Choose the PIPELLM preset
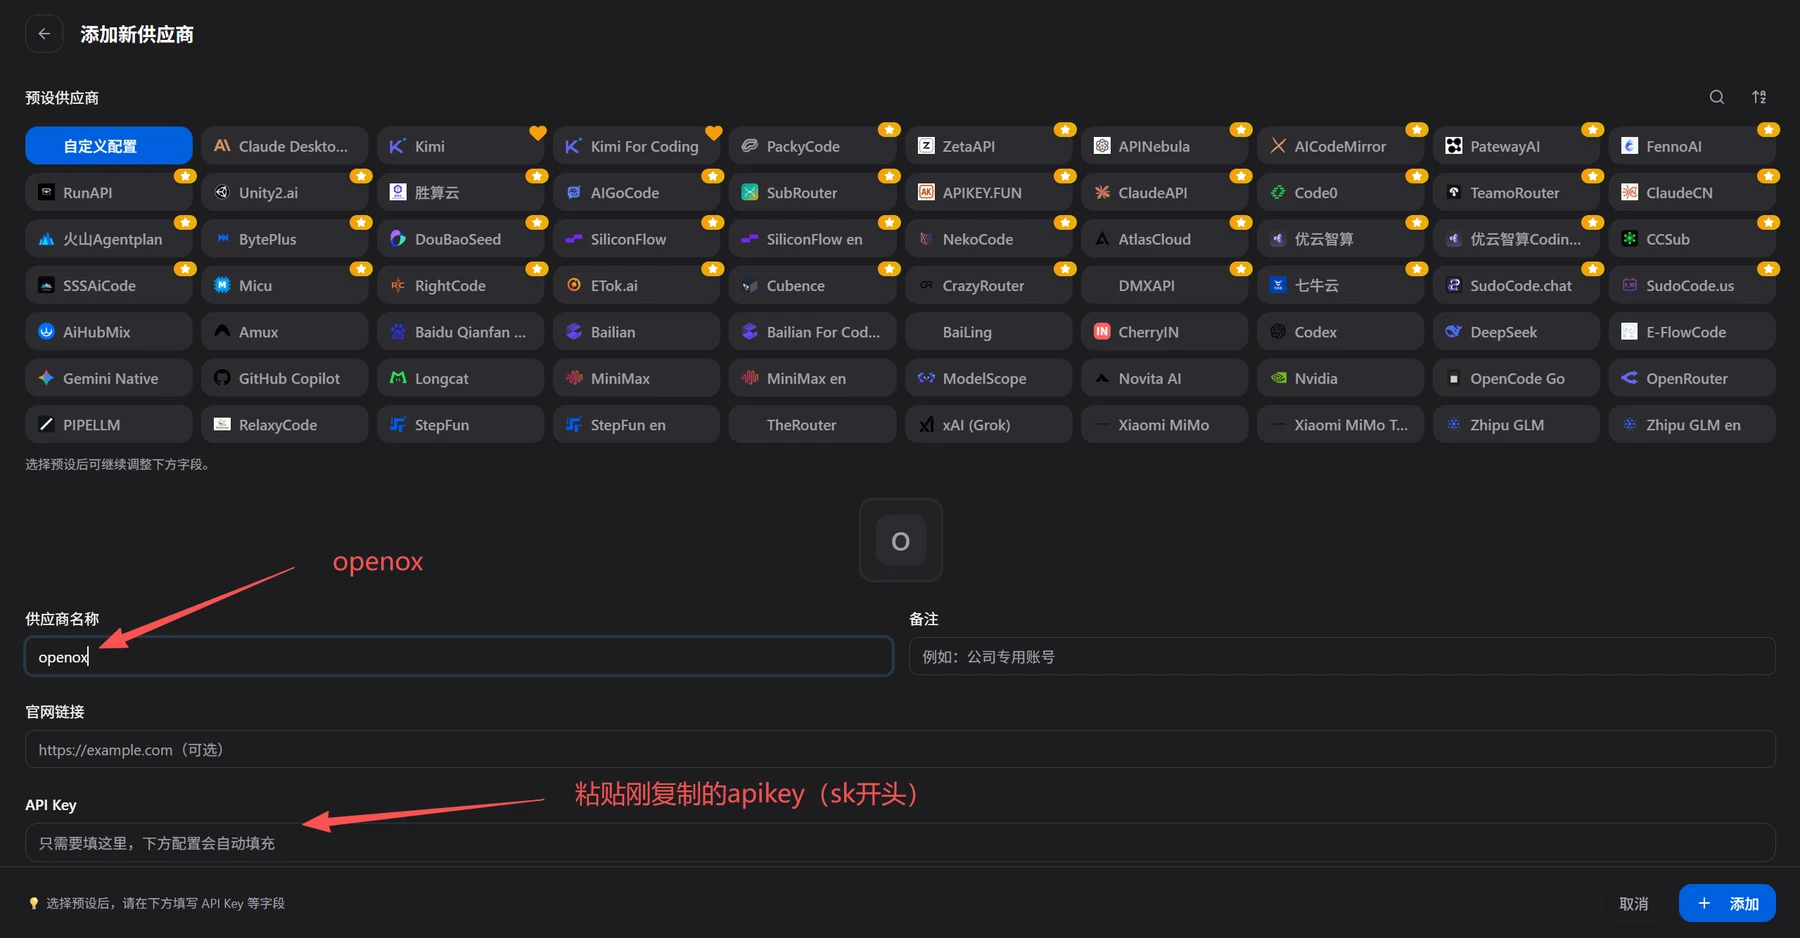 tap(109, 425)
